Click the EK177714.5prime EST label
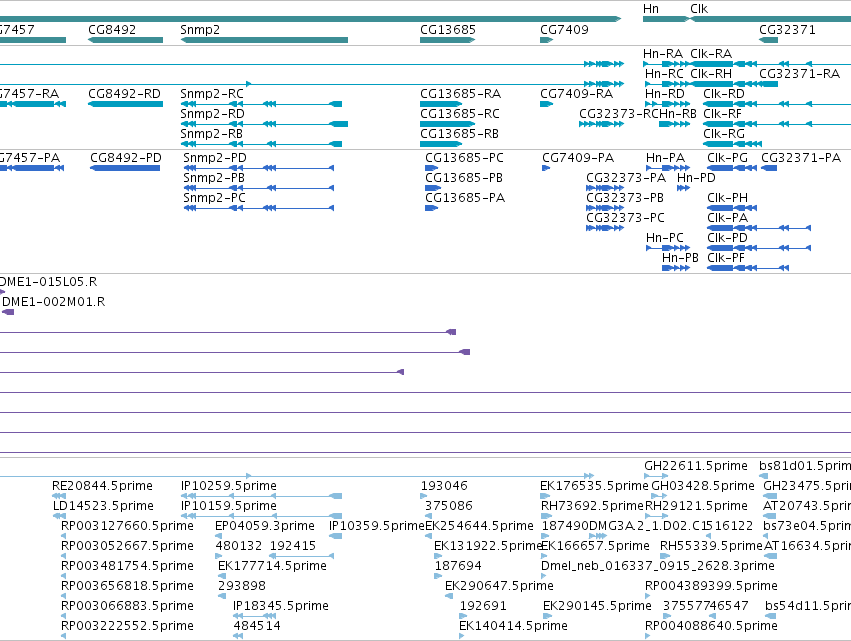The width and height of the screenshot is (851, 641). point(272,566)
